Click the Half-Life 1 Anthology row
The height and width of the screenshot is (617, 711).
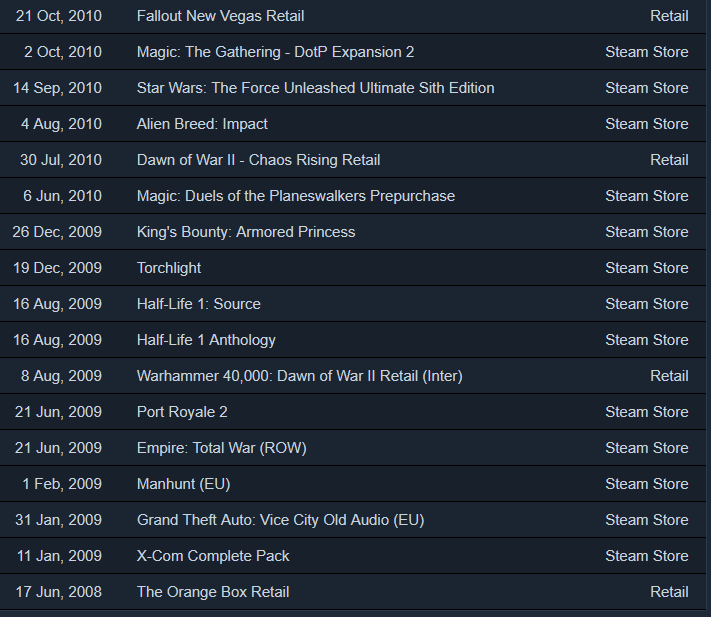point(353,340)
